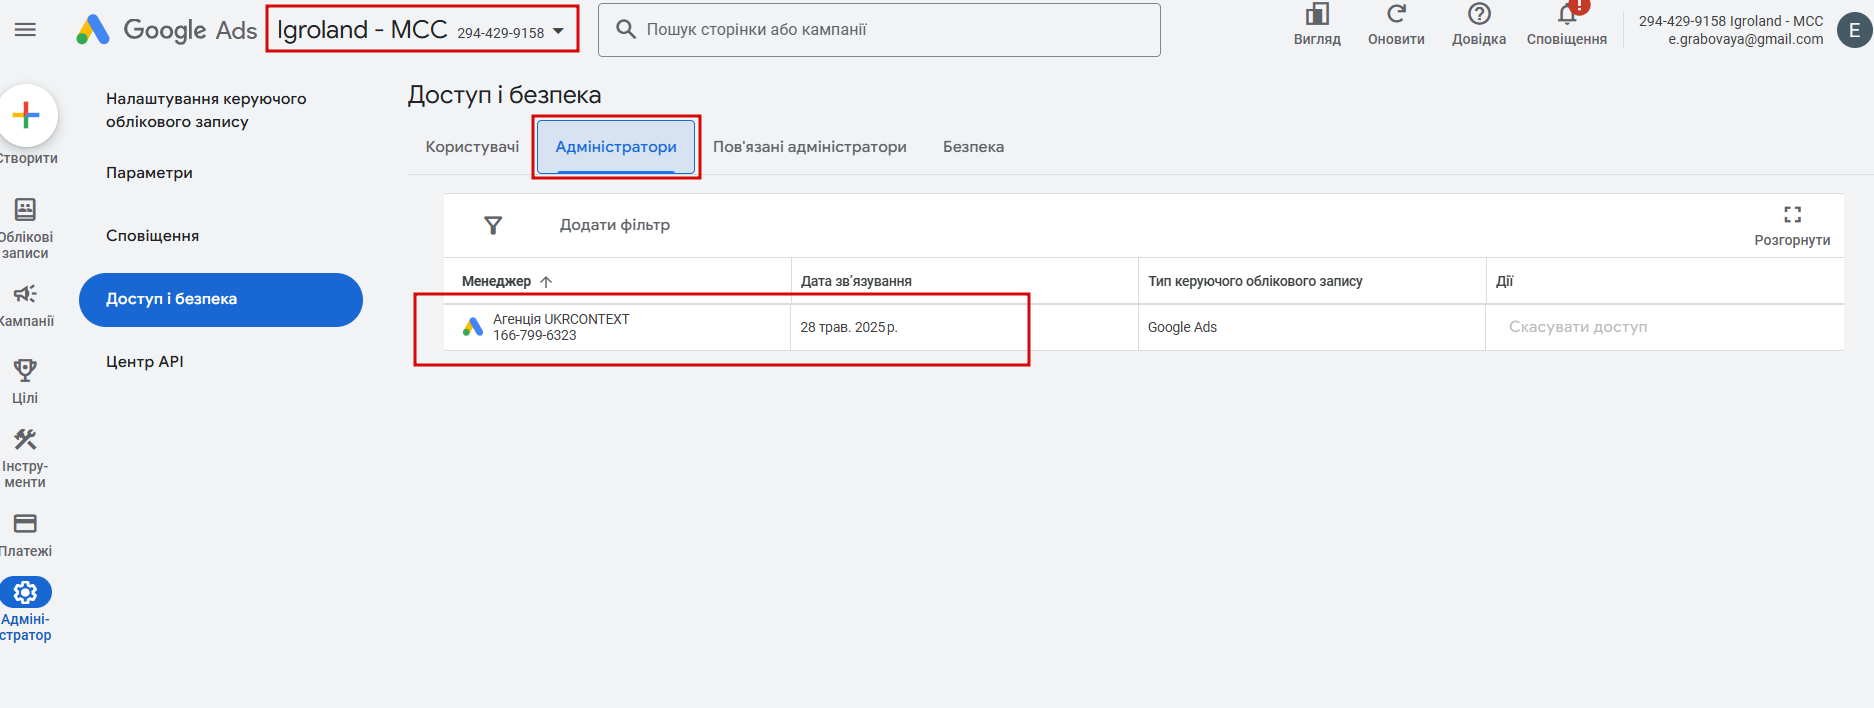Viewport: 1874px width, 708px height.
Task: Click Скасувати доступ for UKRCONTEXT
Action: [x=1578, y=327]
